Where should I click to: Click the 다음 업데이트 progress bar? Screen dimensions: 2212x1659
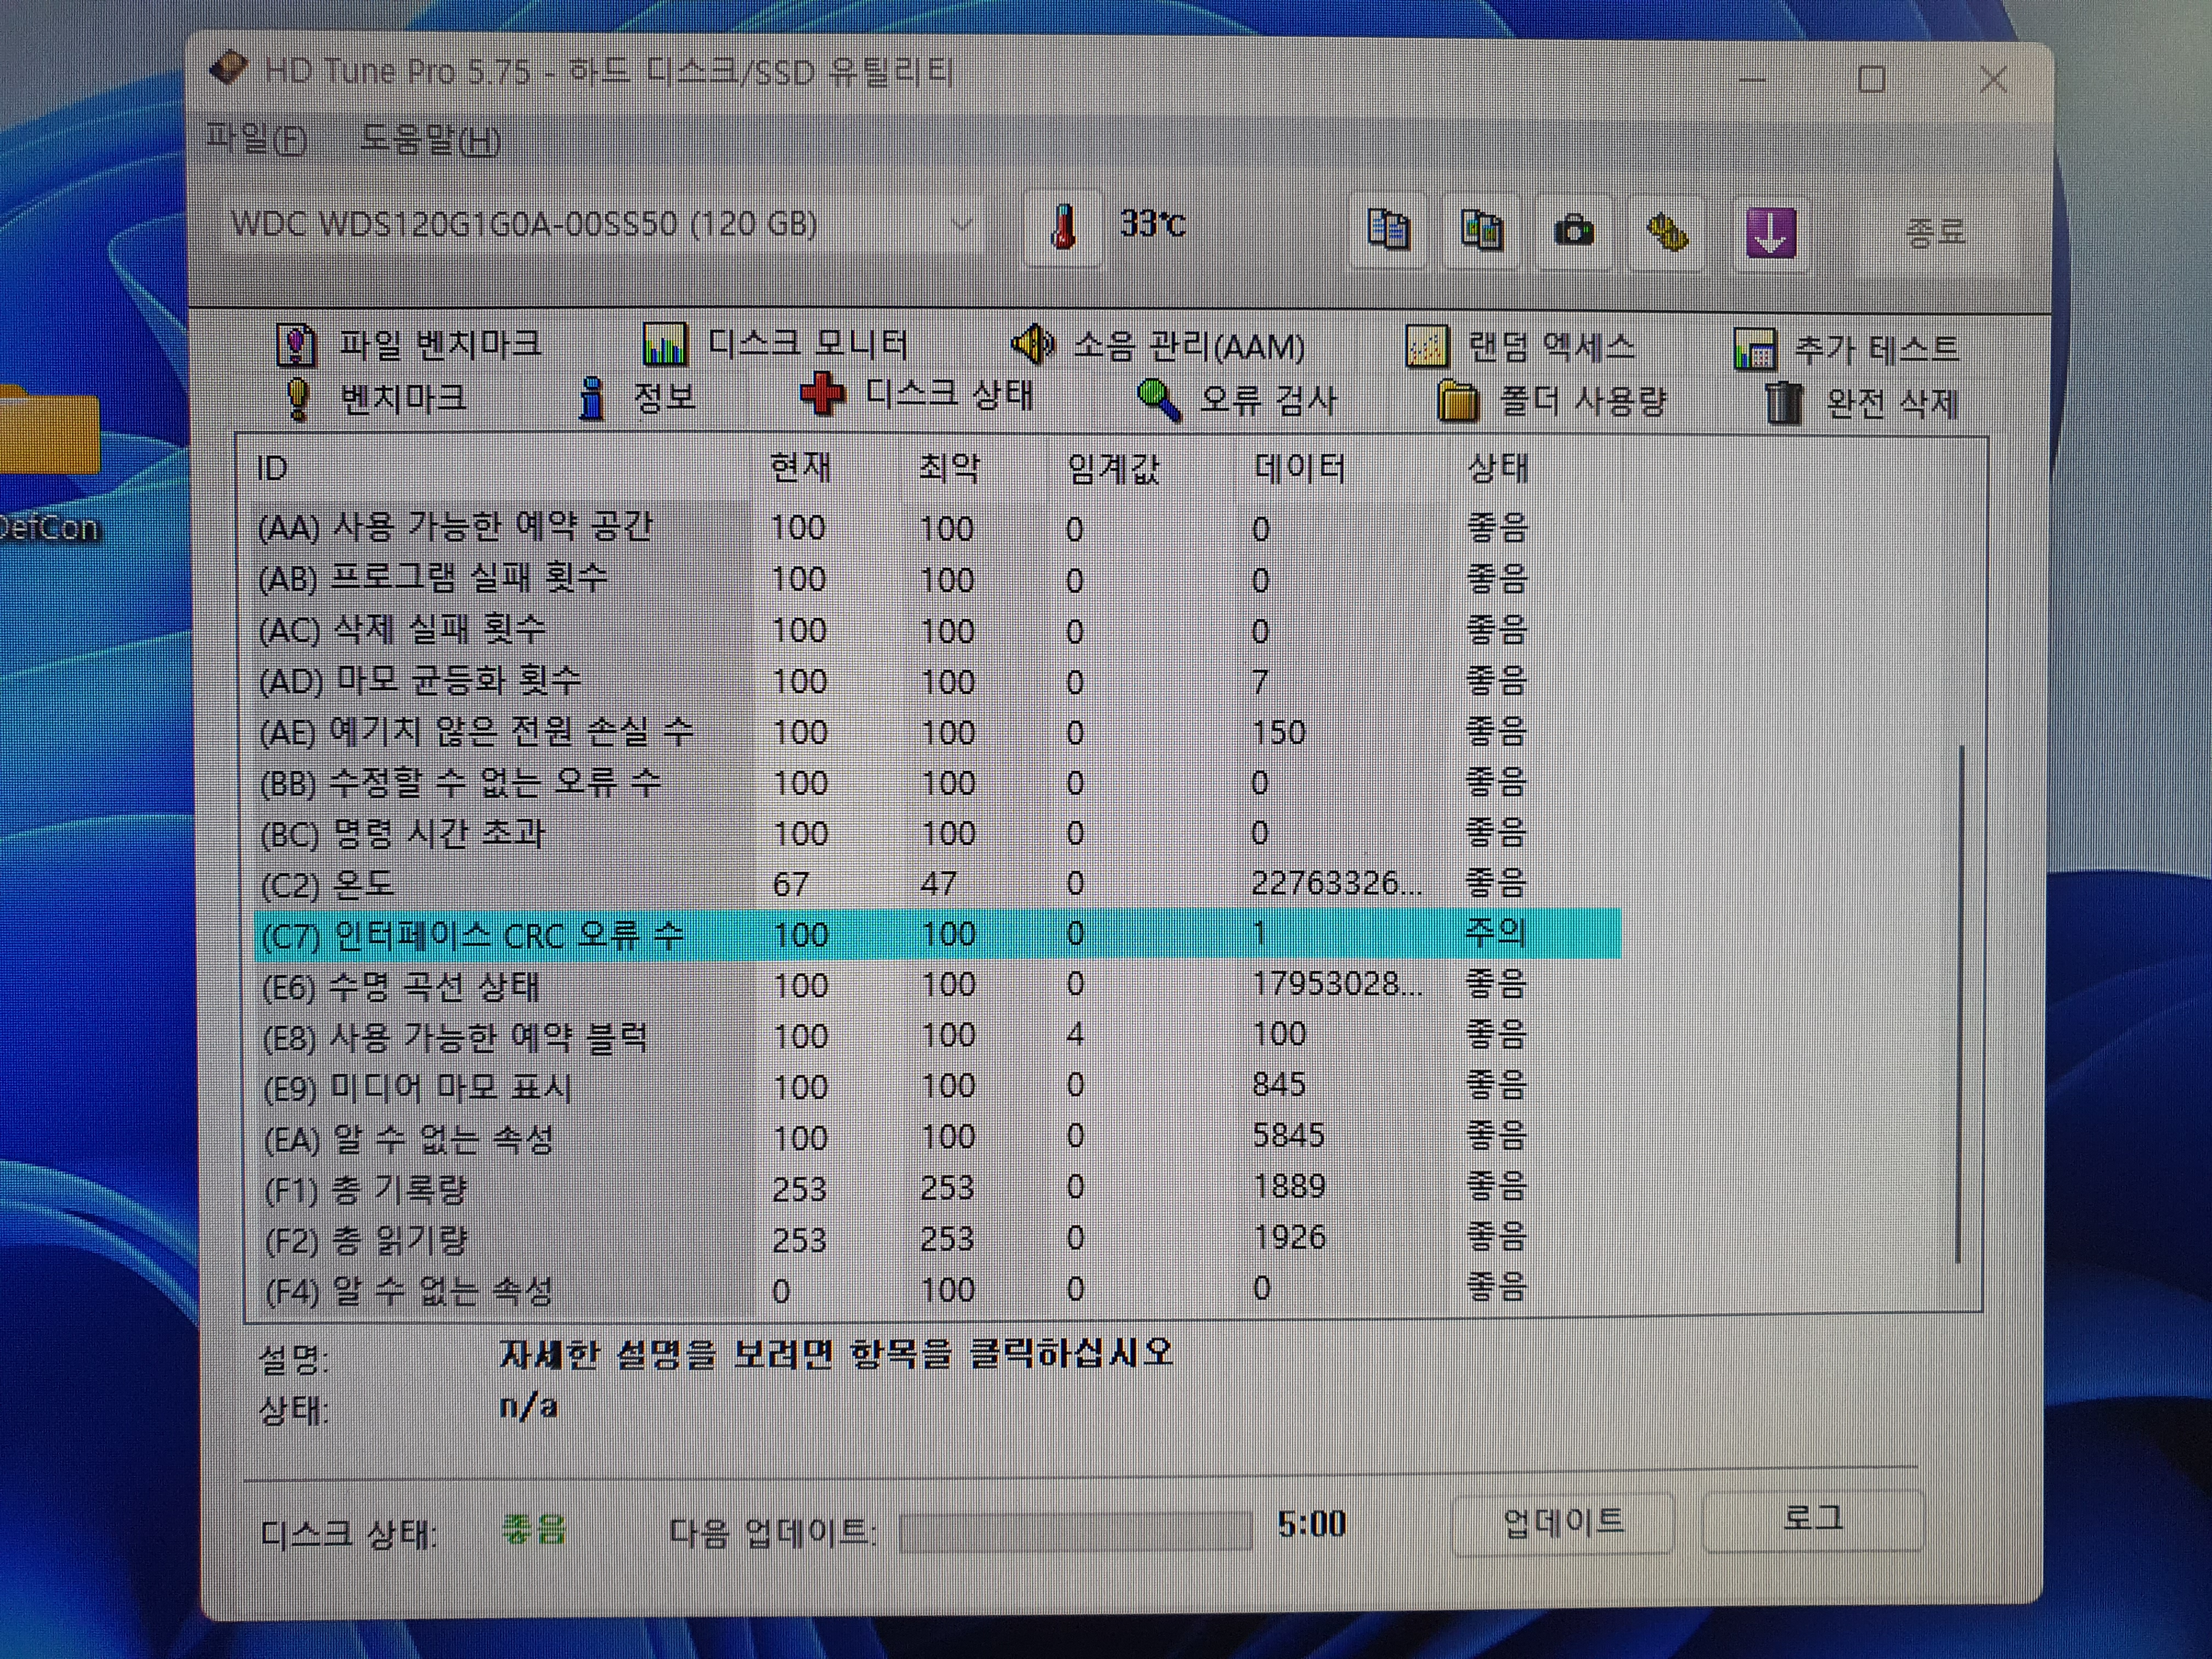click(x=1075, y=1531)
